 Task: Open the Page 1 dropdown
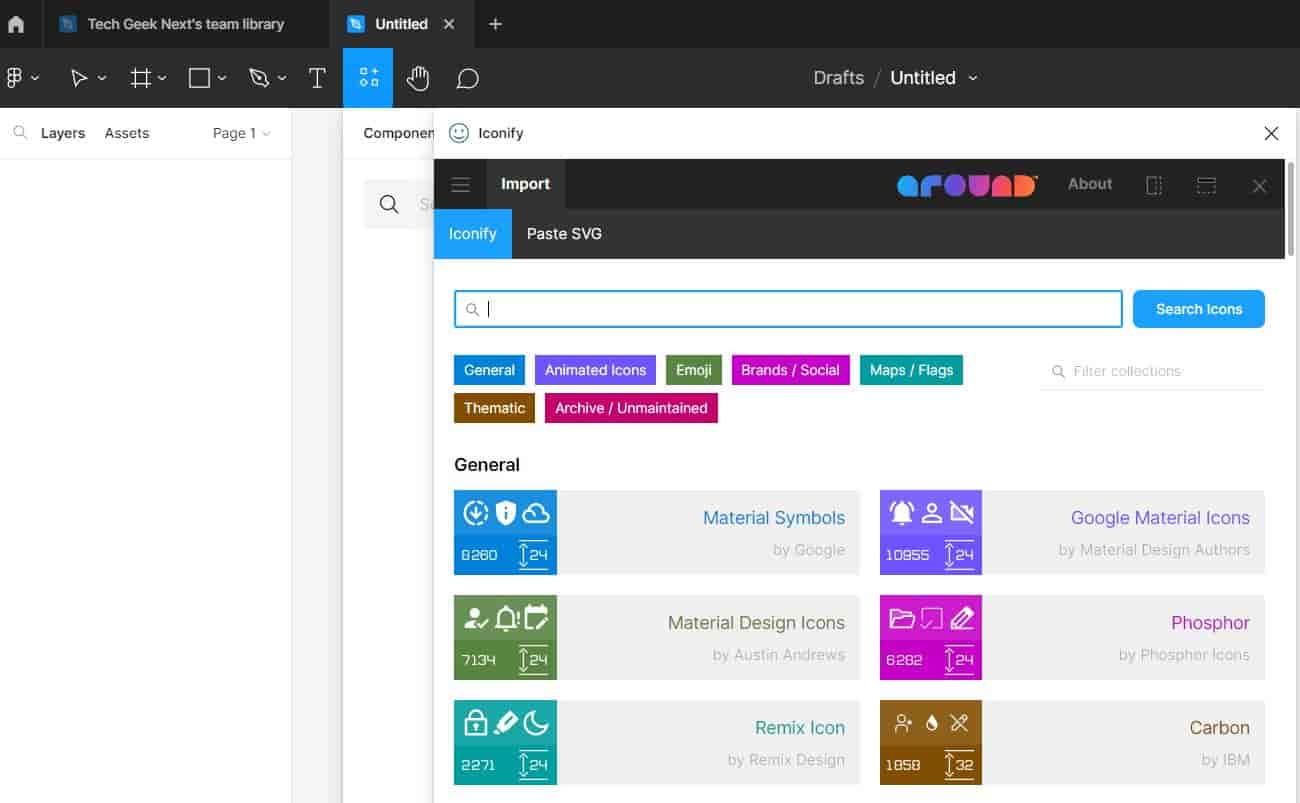coord(241,133)
